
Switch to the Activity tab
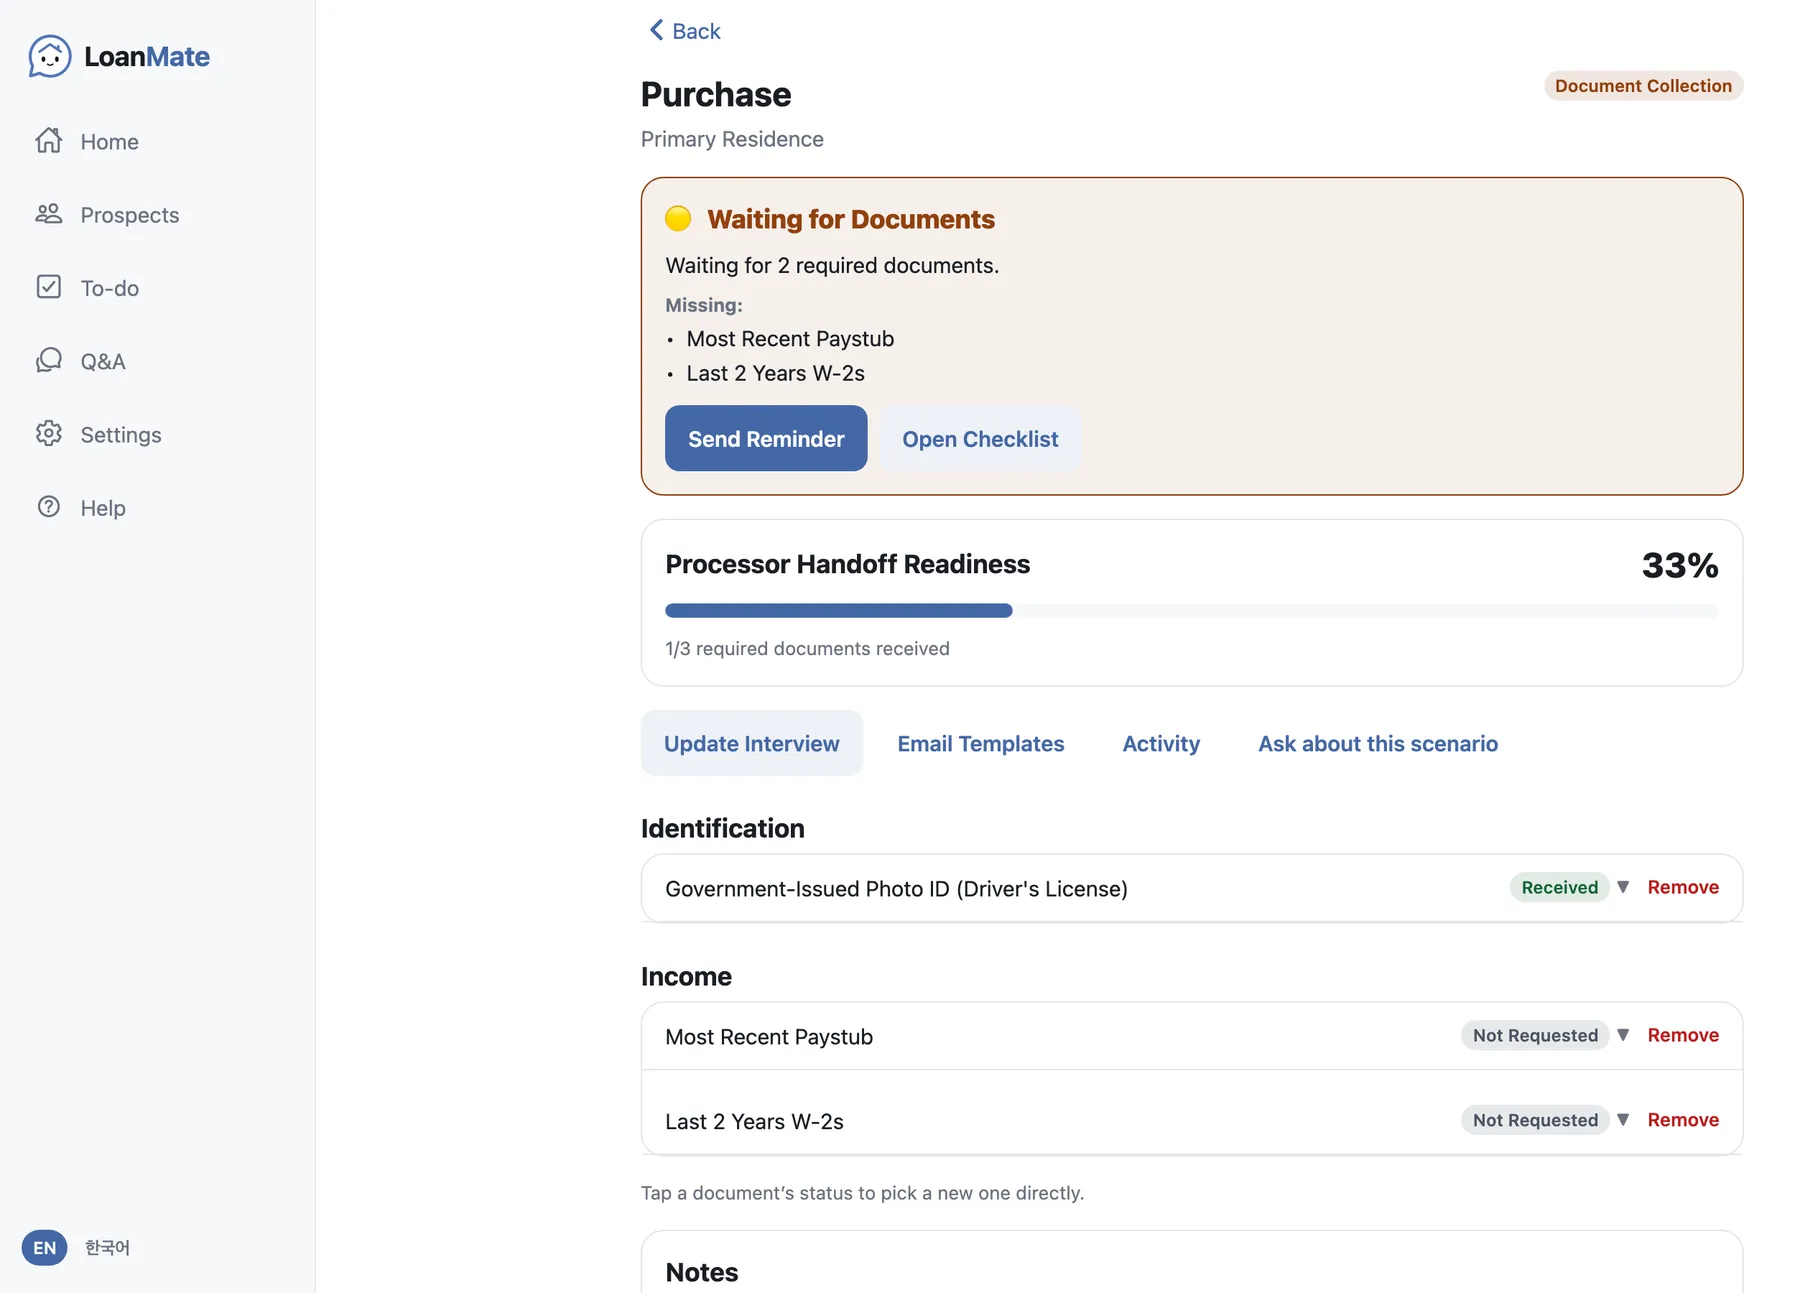[x=1161, y=743]
